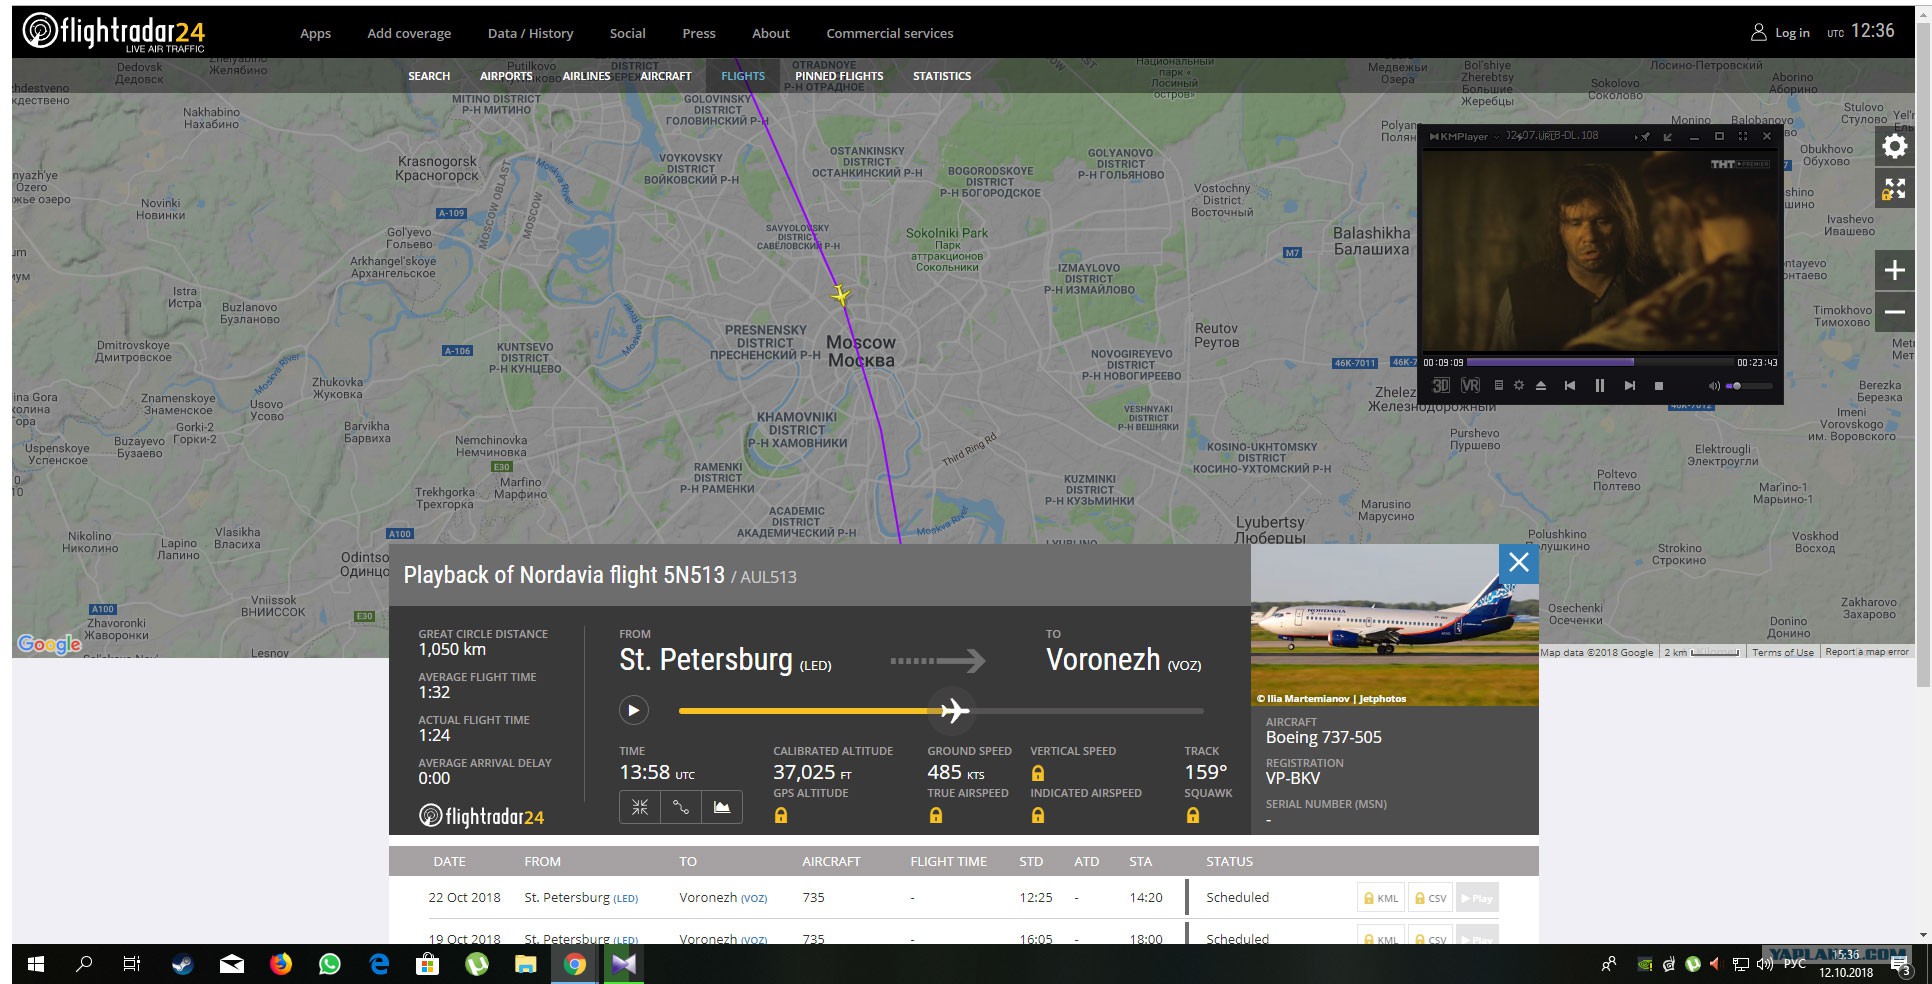Click the Google logo on the map
1932x984 pixels.
50,645
